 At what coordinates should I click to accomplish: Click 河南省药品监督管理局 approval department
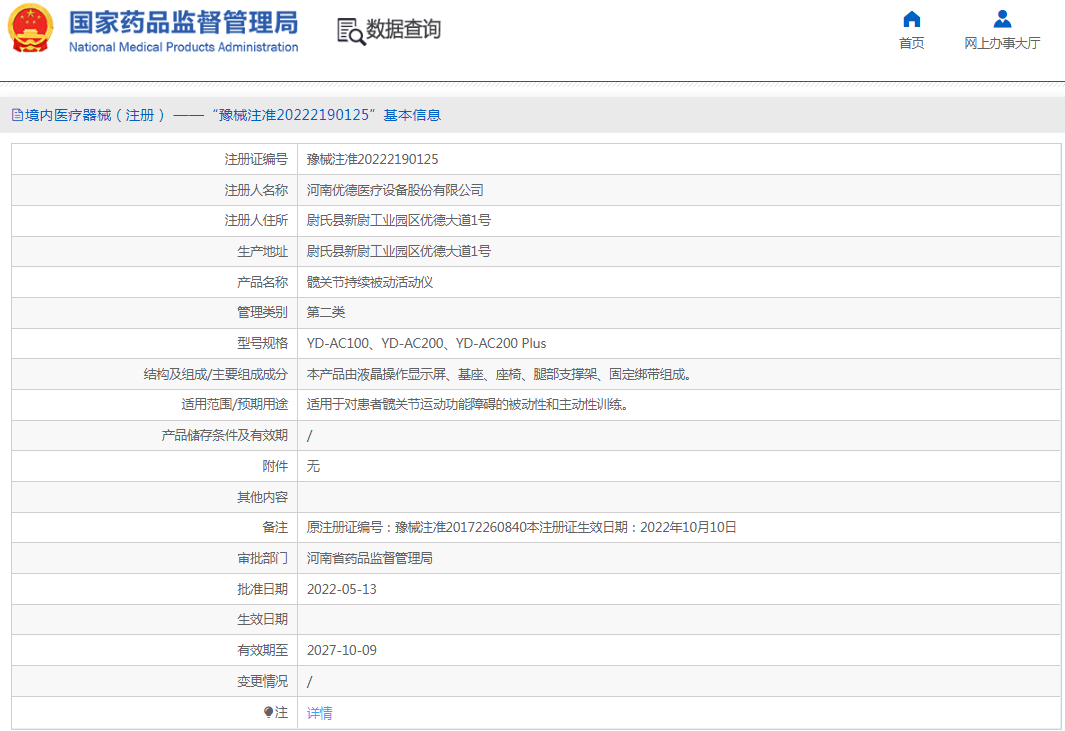click(x=369, y=558)
